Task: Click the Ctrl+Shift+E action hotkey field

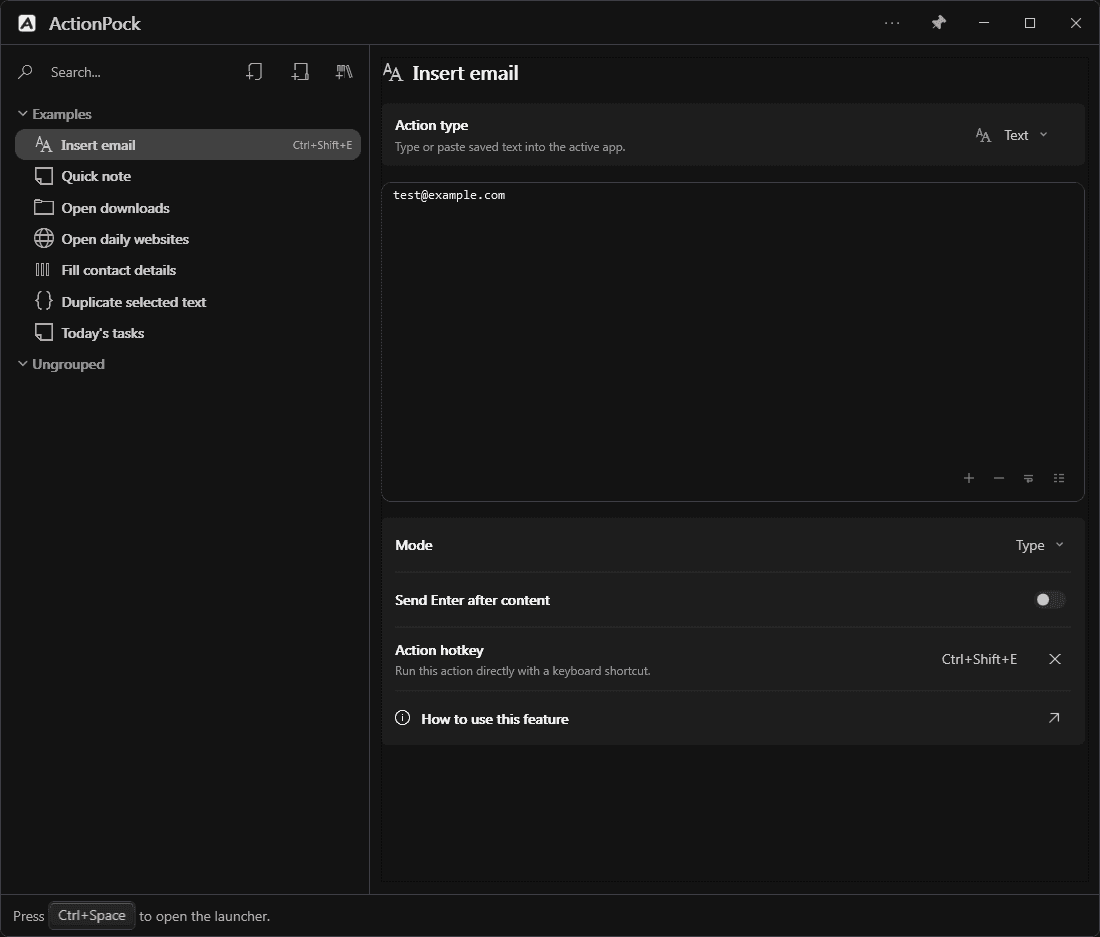Action: [979, 659]
